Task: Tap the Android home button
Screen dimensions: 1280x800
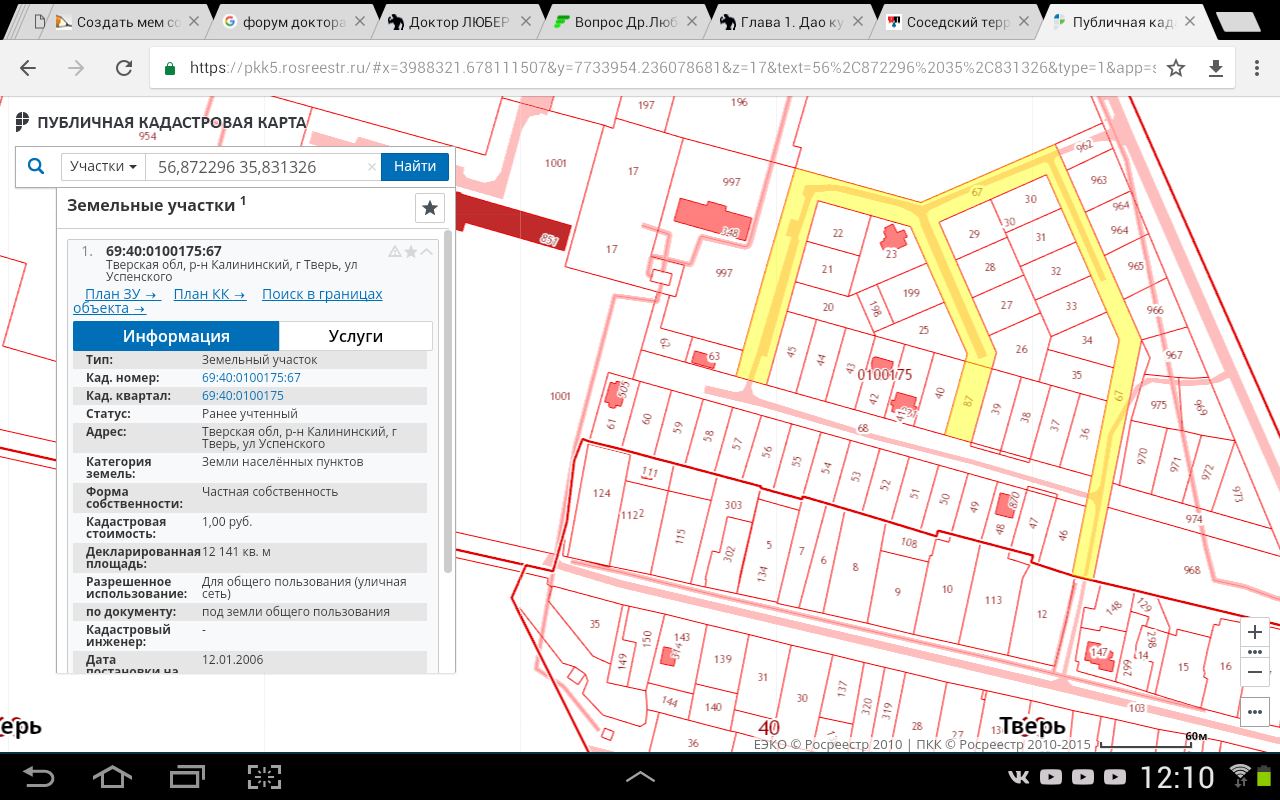Action: 112,776
